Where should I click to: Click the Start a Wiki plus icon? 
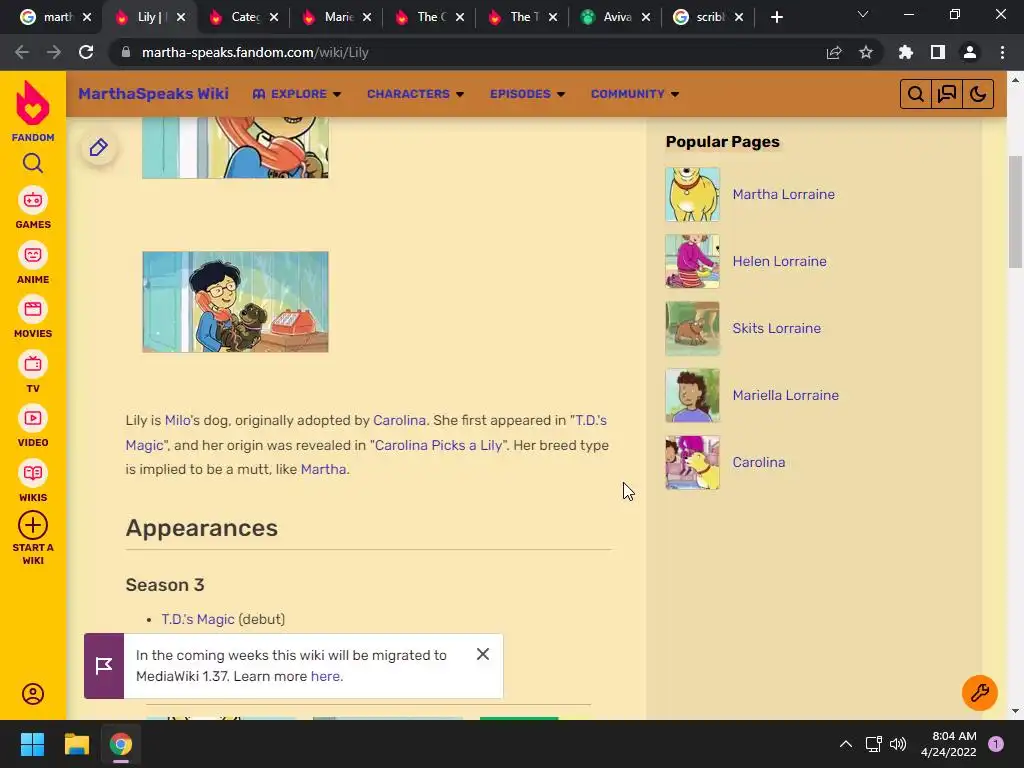[x=33, y=525]
